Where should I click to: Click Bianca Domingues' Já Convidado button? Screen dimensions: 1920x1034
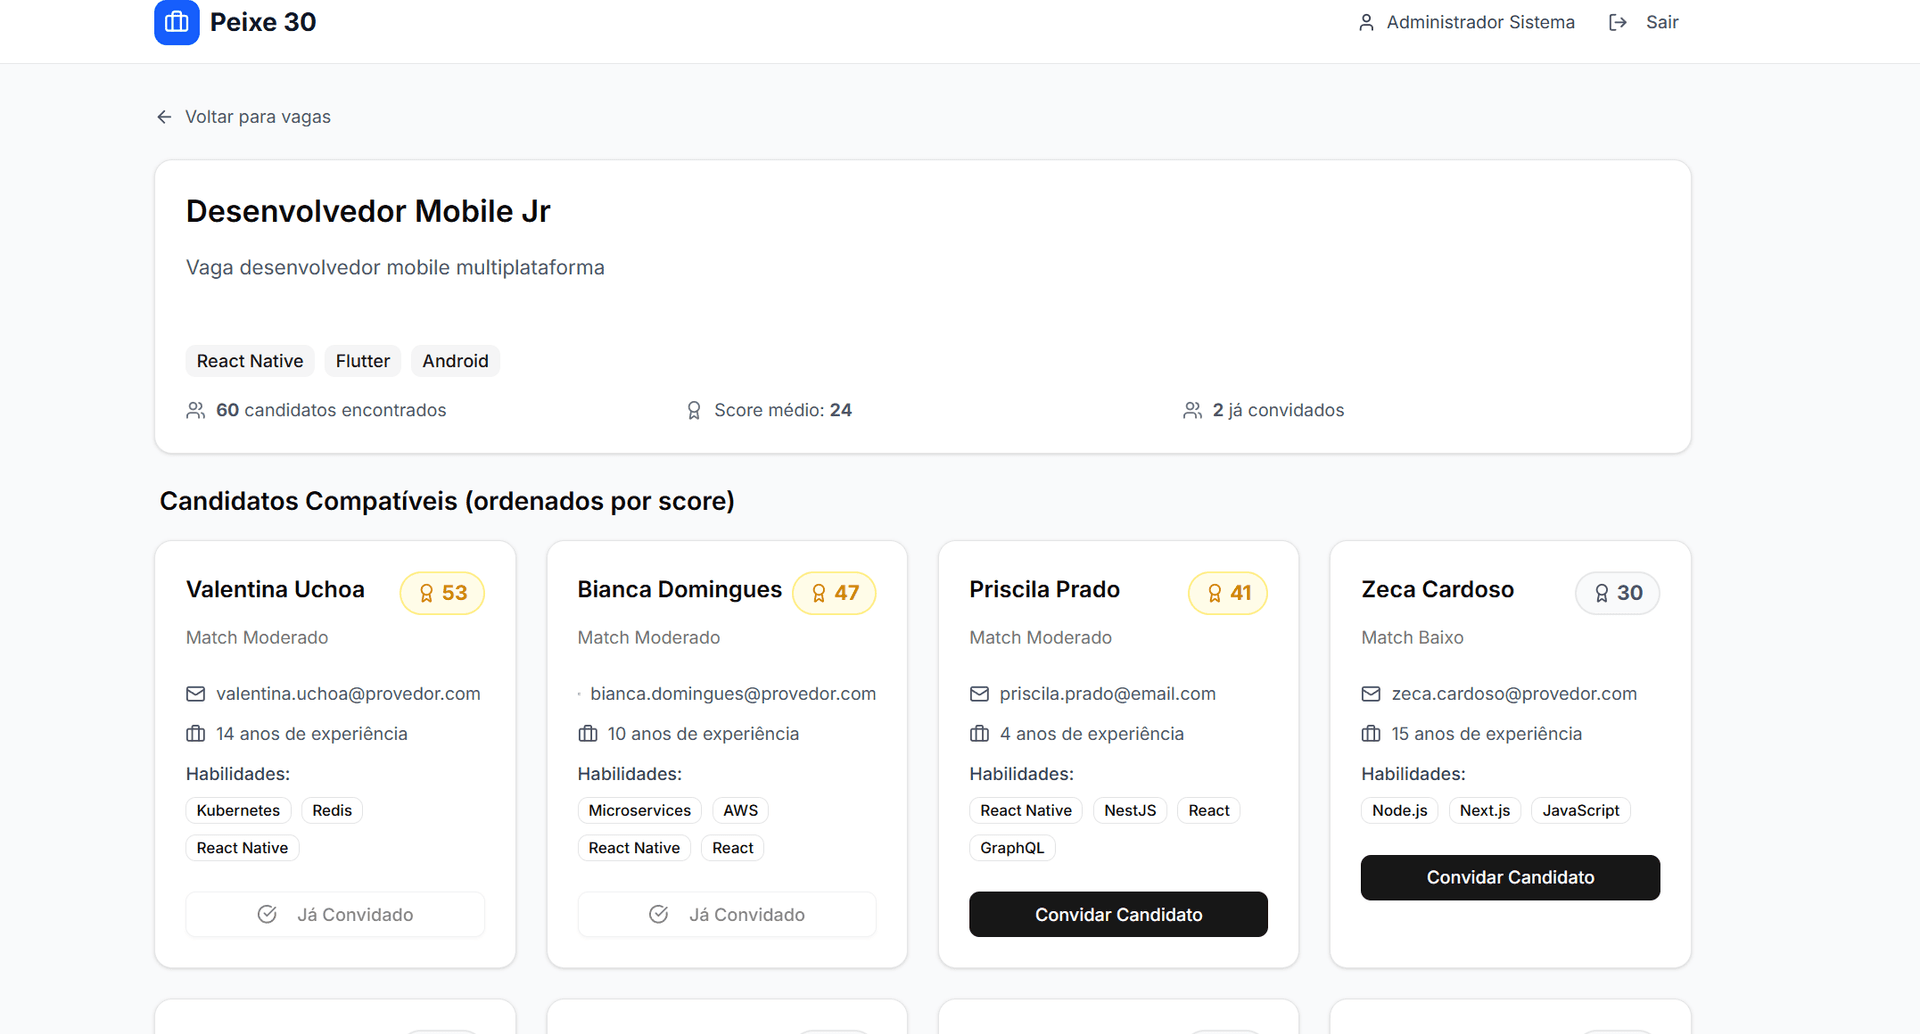(x=727, y=914)
